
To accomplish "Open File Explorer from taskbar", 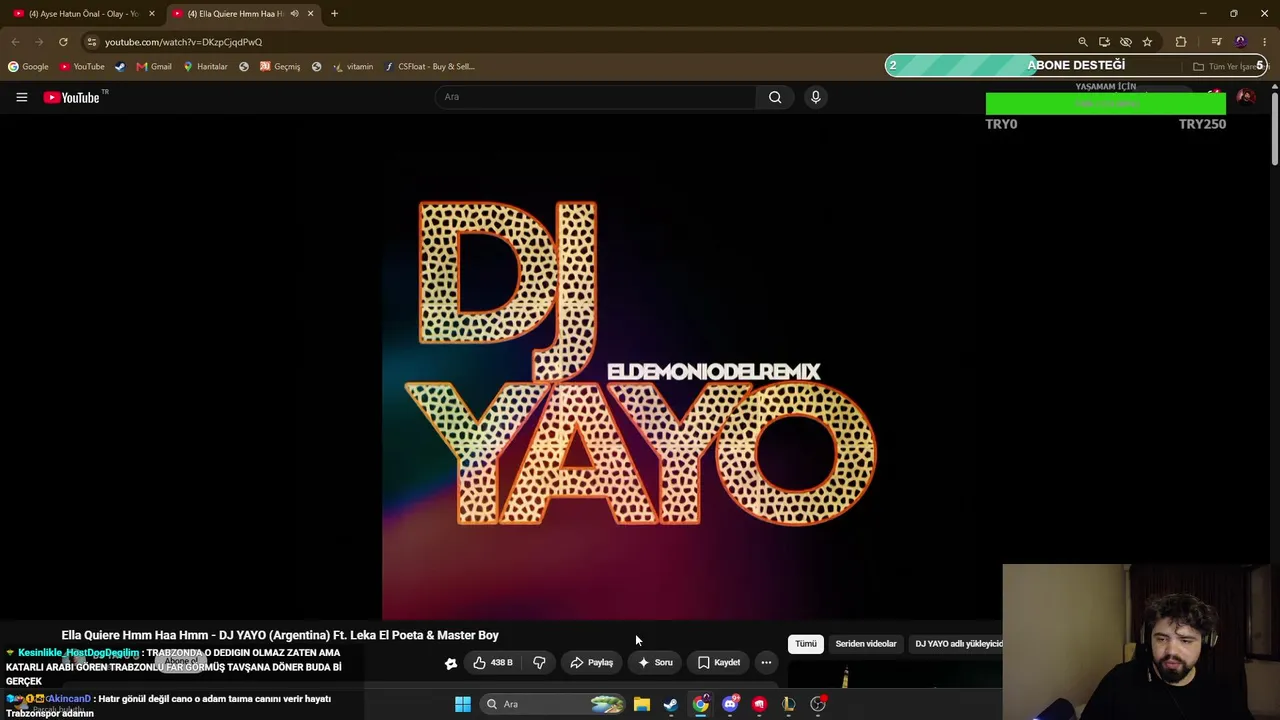I will [x=642, y=704].
